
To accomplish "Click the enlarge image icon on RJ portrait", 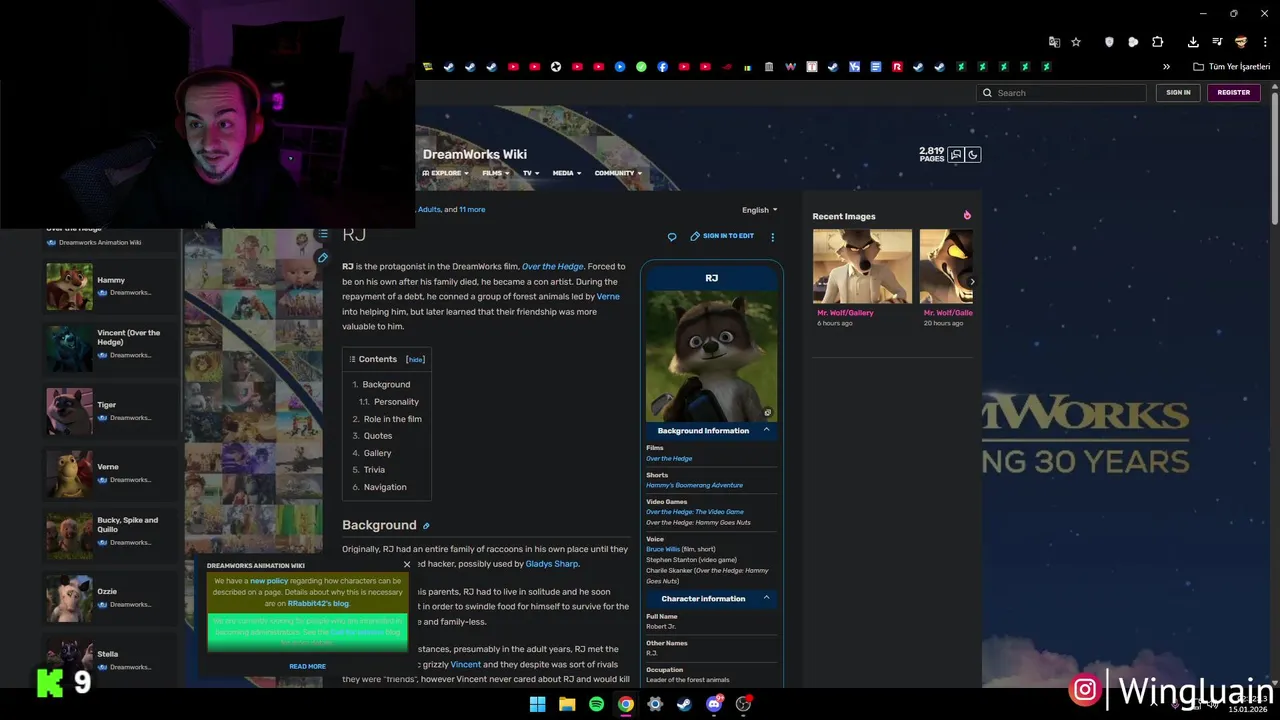I will (768, 412).
